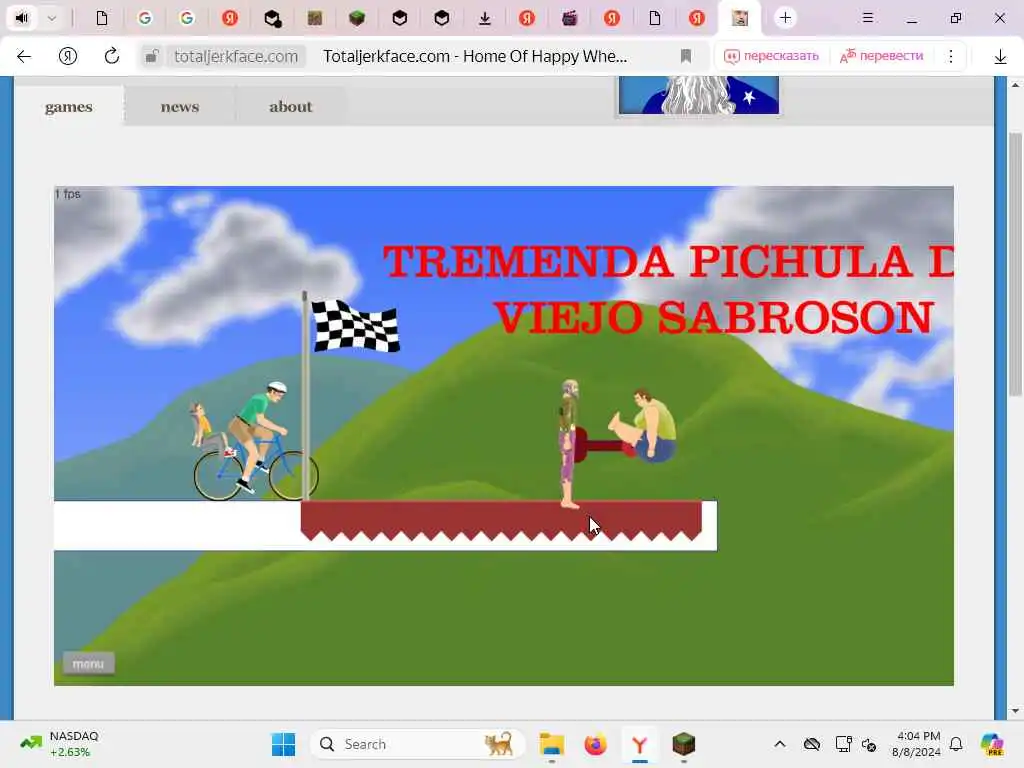Open Minecraft from the taskbar

(x=684, y=744)
